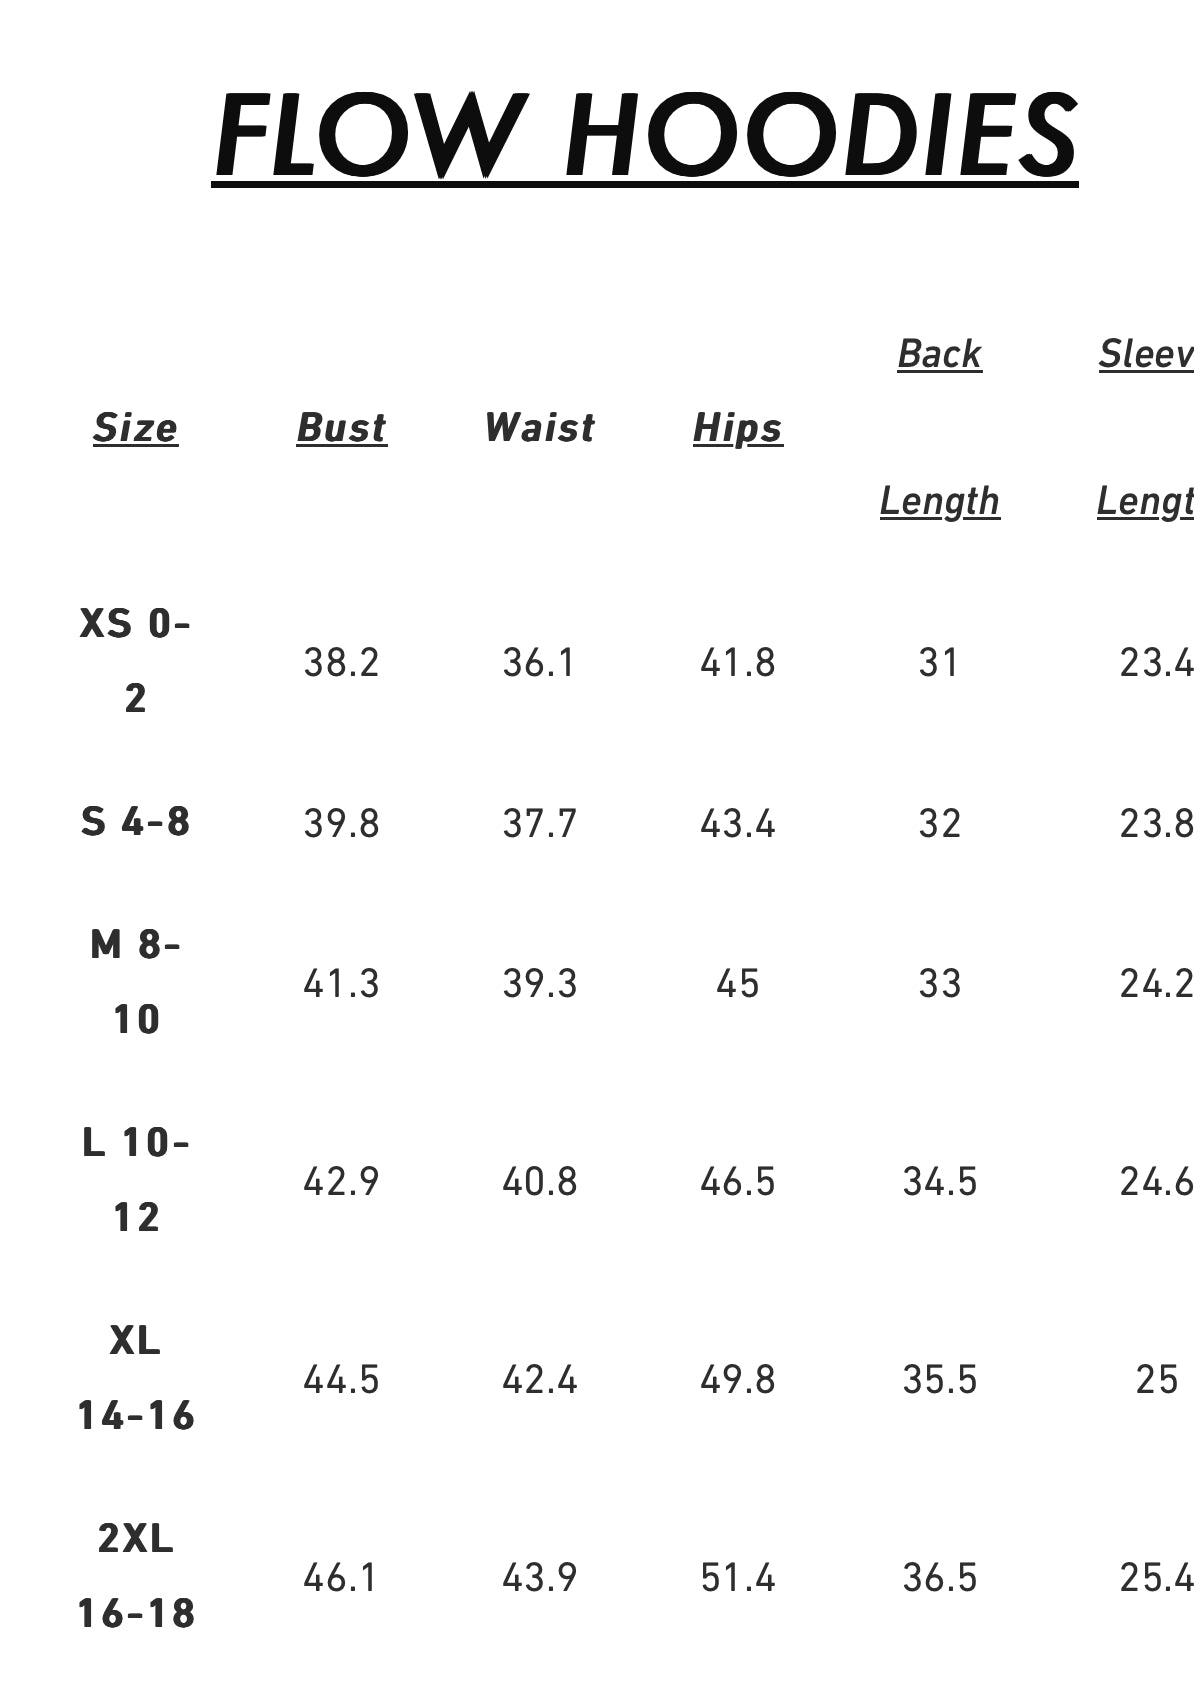Image resolution: width=1194 pixels, height=1695 pixels.
Task: Select back length 34.5 for size L
Action: pyautogui.click(x=939, y=1182)
